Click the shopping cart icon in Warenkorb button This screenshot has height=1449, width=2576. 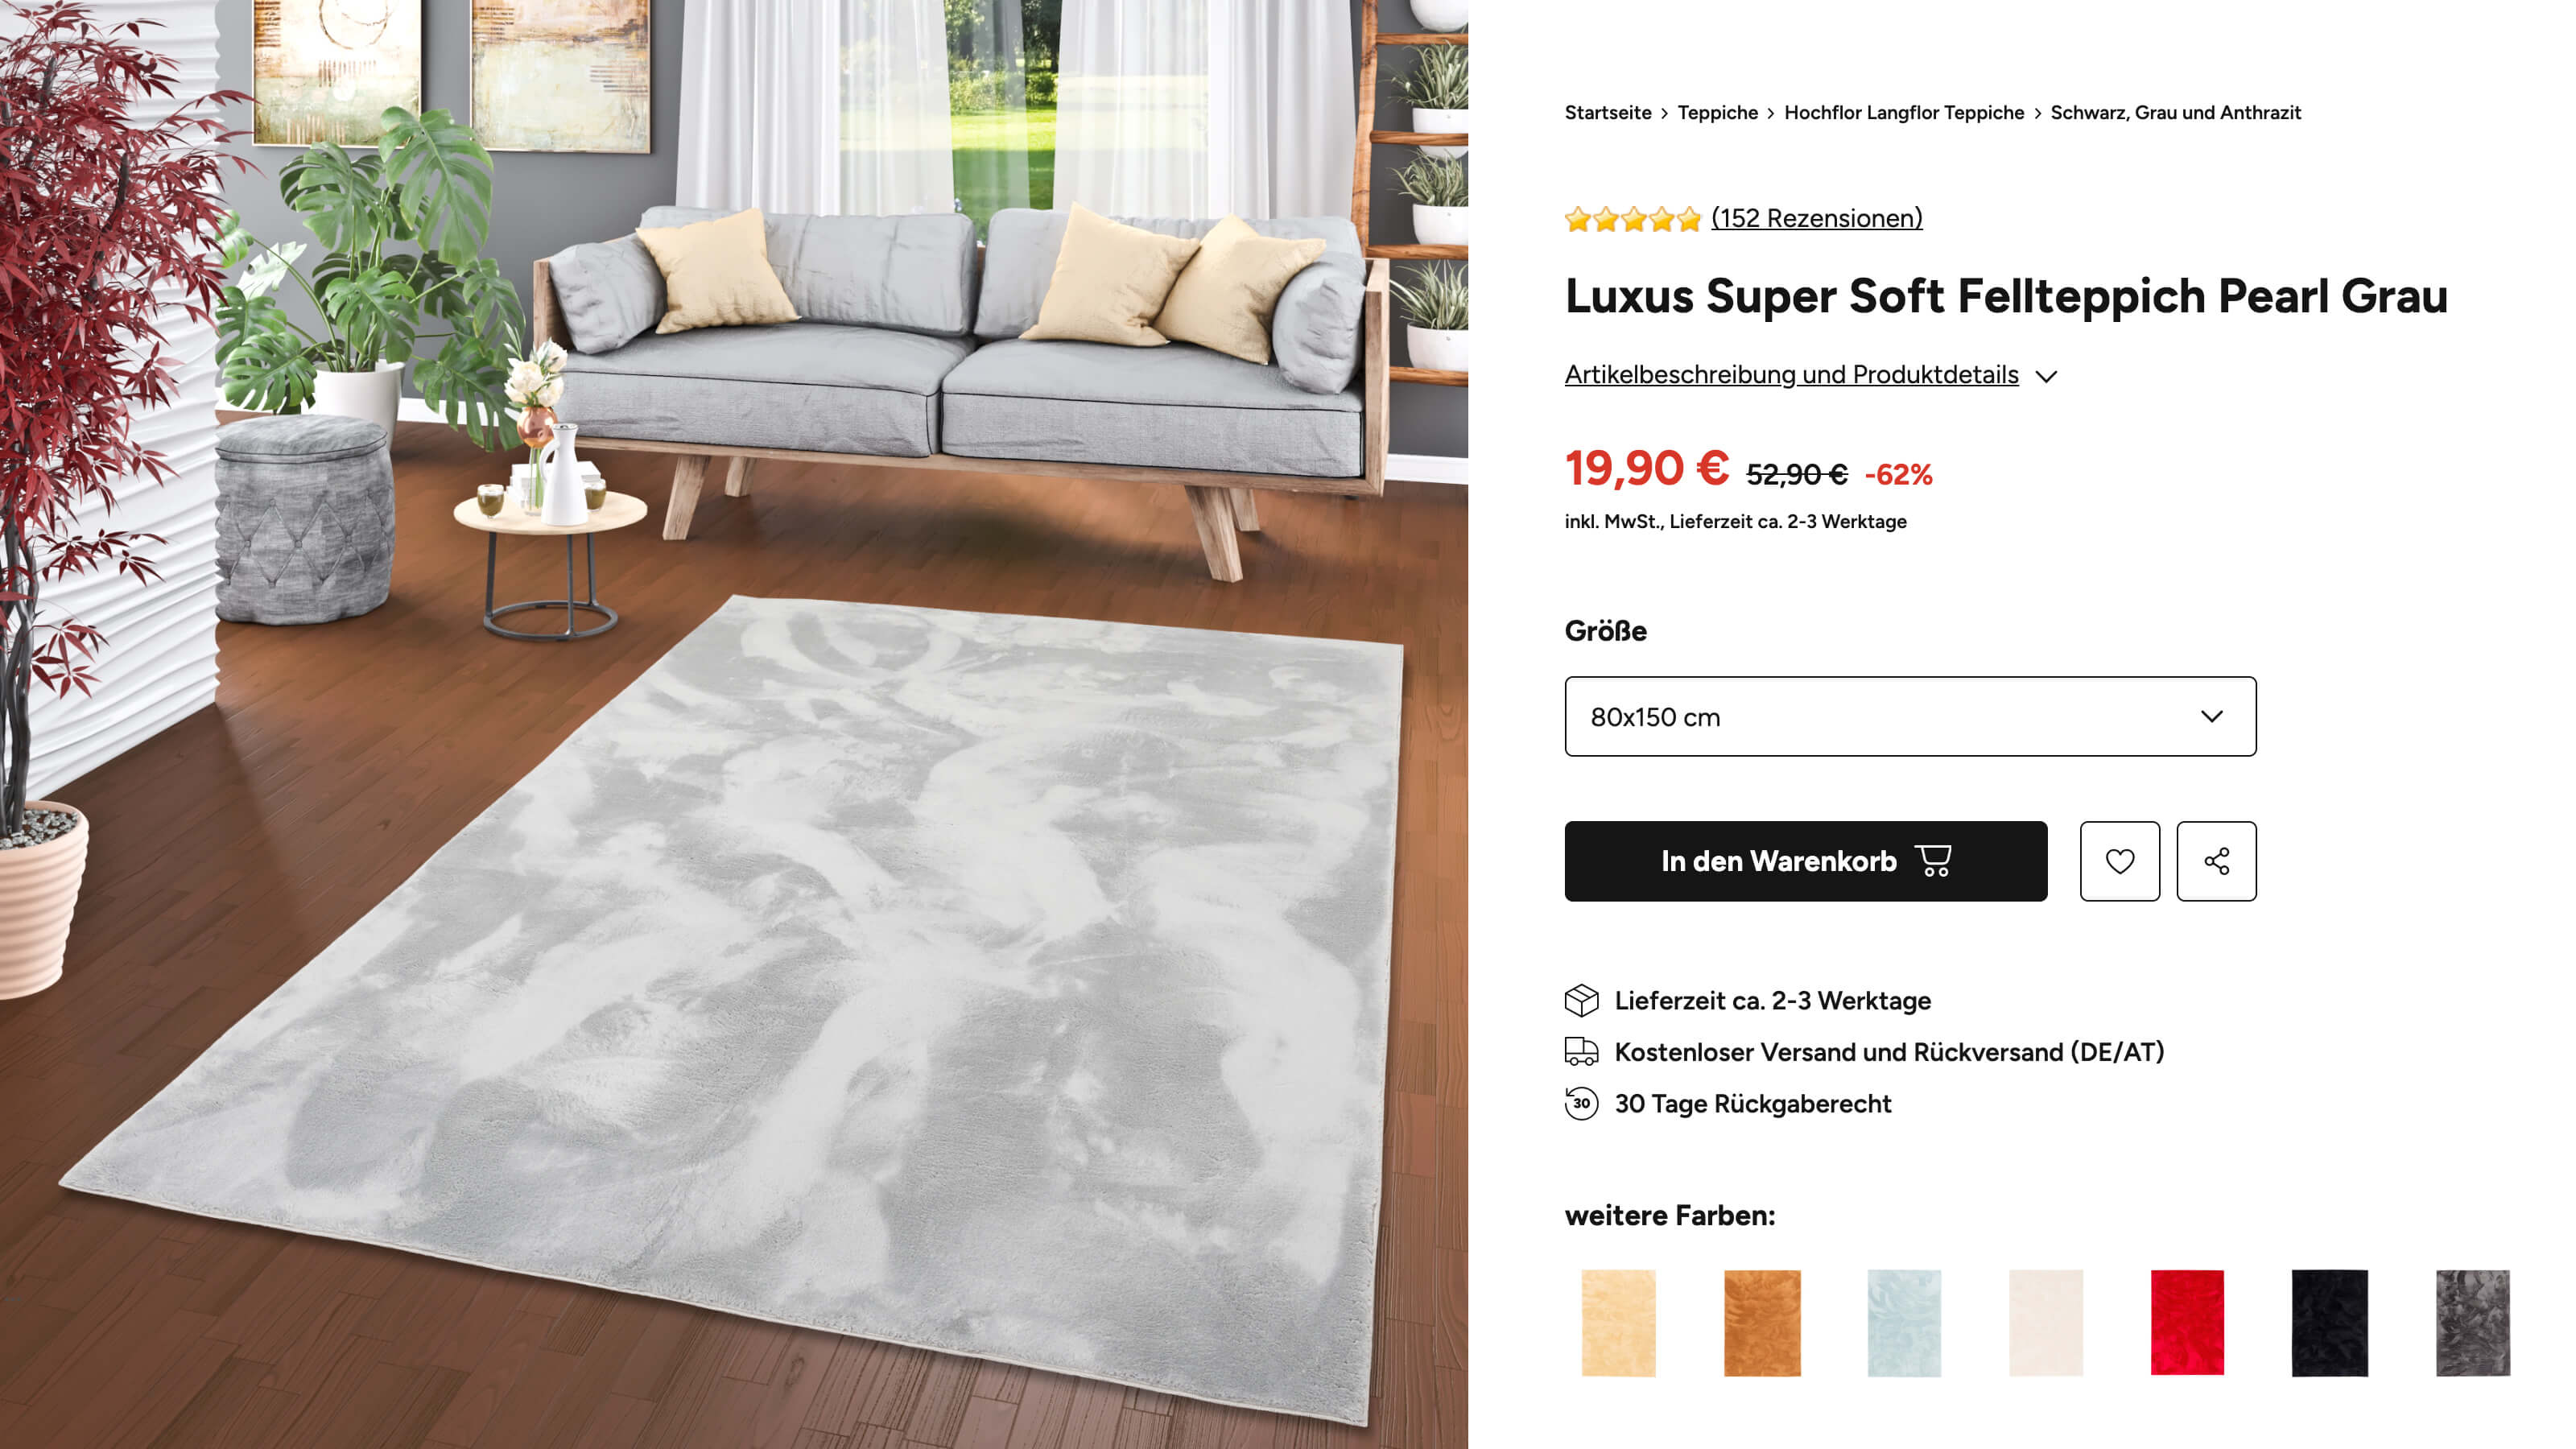tap(1933, 860)
